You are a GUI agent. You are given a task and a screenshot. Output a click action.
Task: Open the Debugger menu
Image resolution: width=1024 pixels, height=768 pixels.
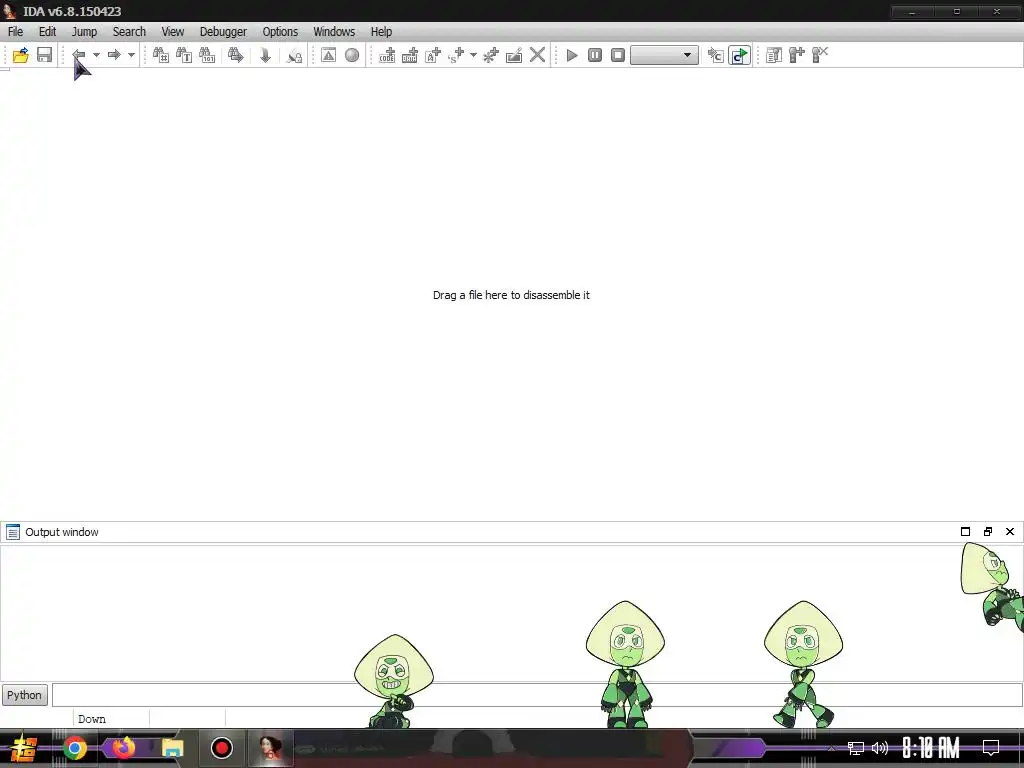(x=223, y=32)
